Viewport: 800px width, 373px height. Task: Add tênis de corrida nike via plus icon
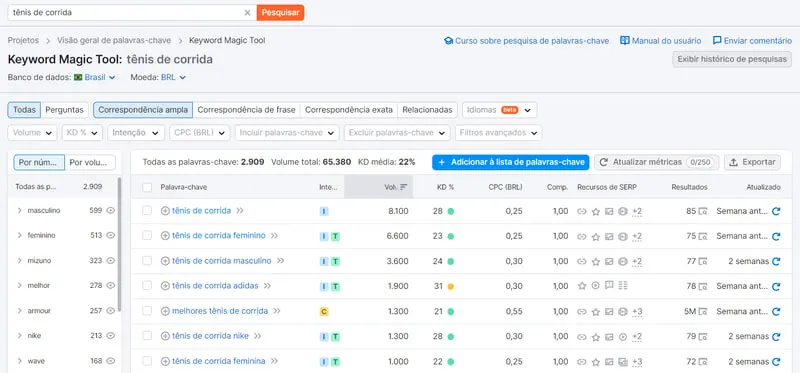click(165, 336)
